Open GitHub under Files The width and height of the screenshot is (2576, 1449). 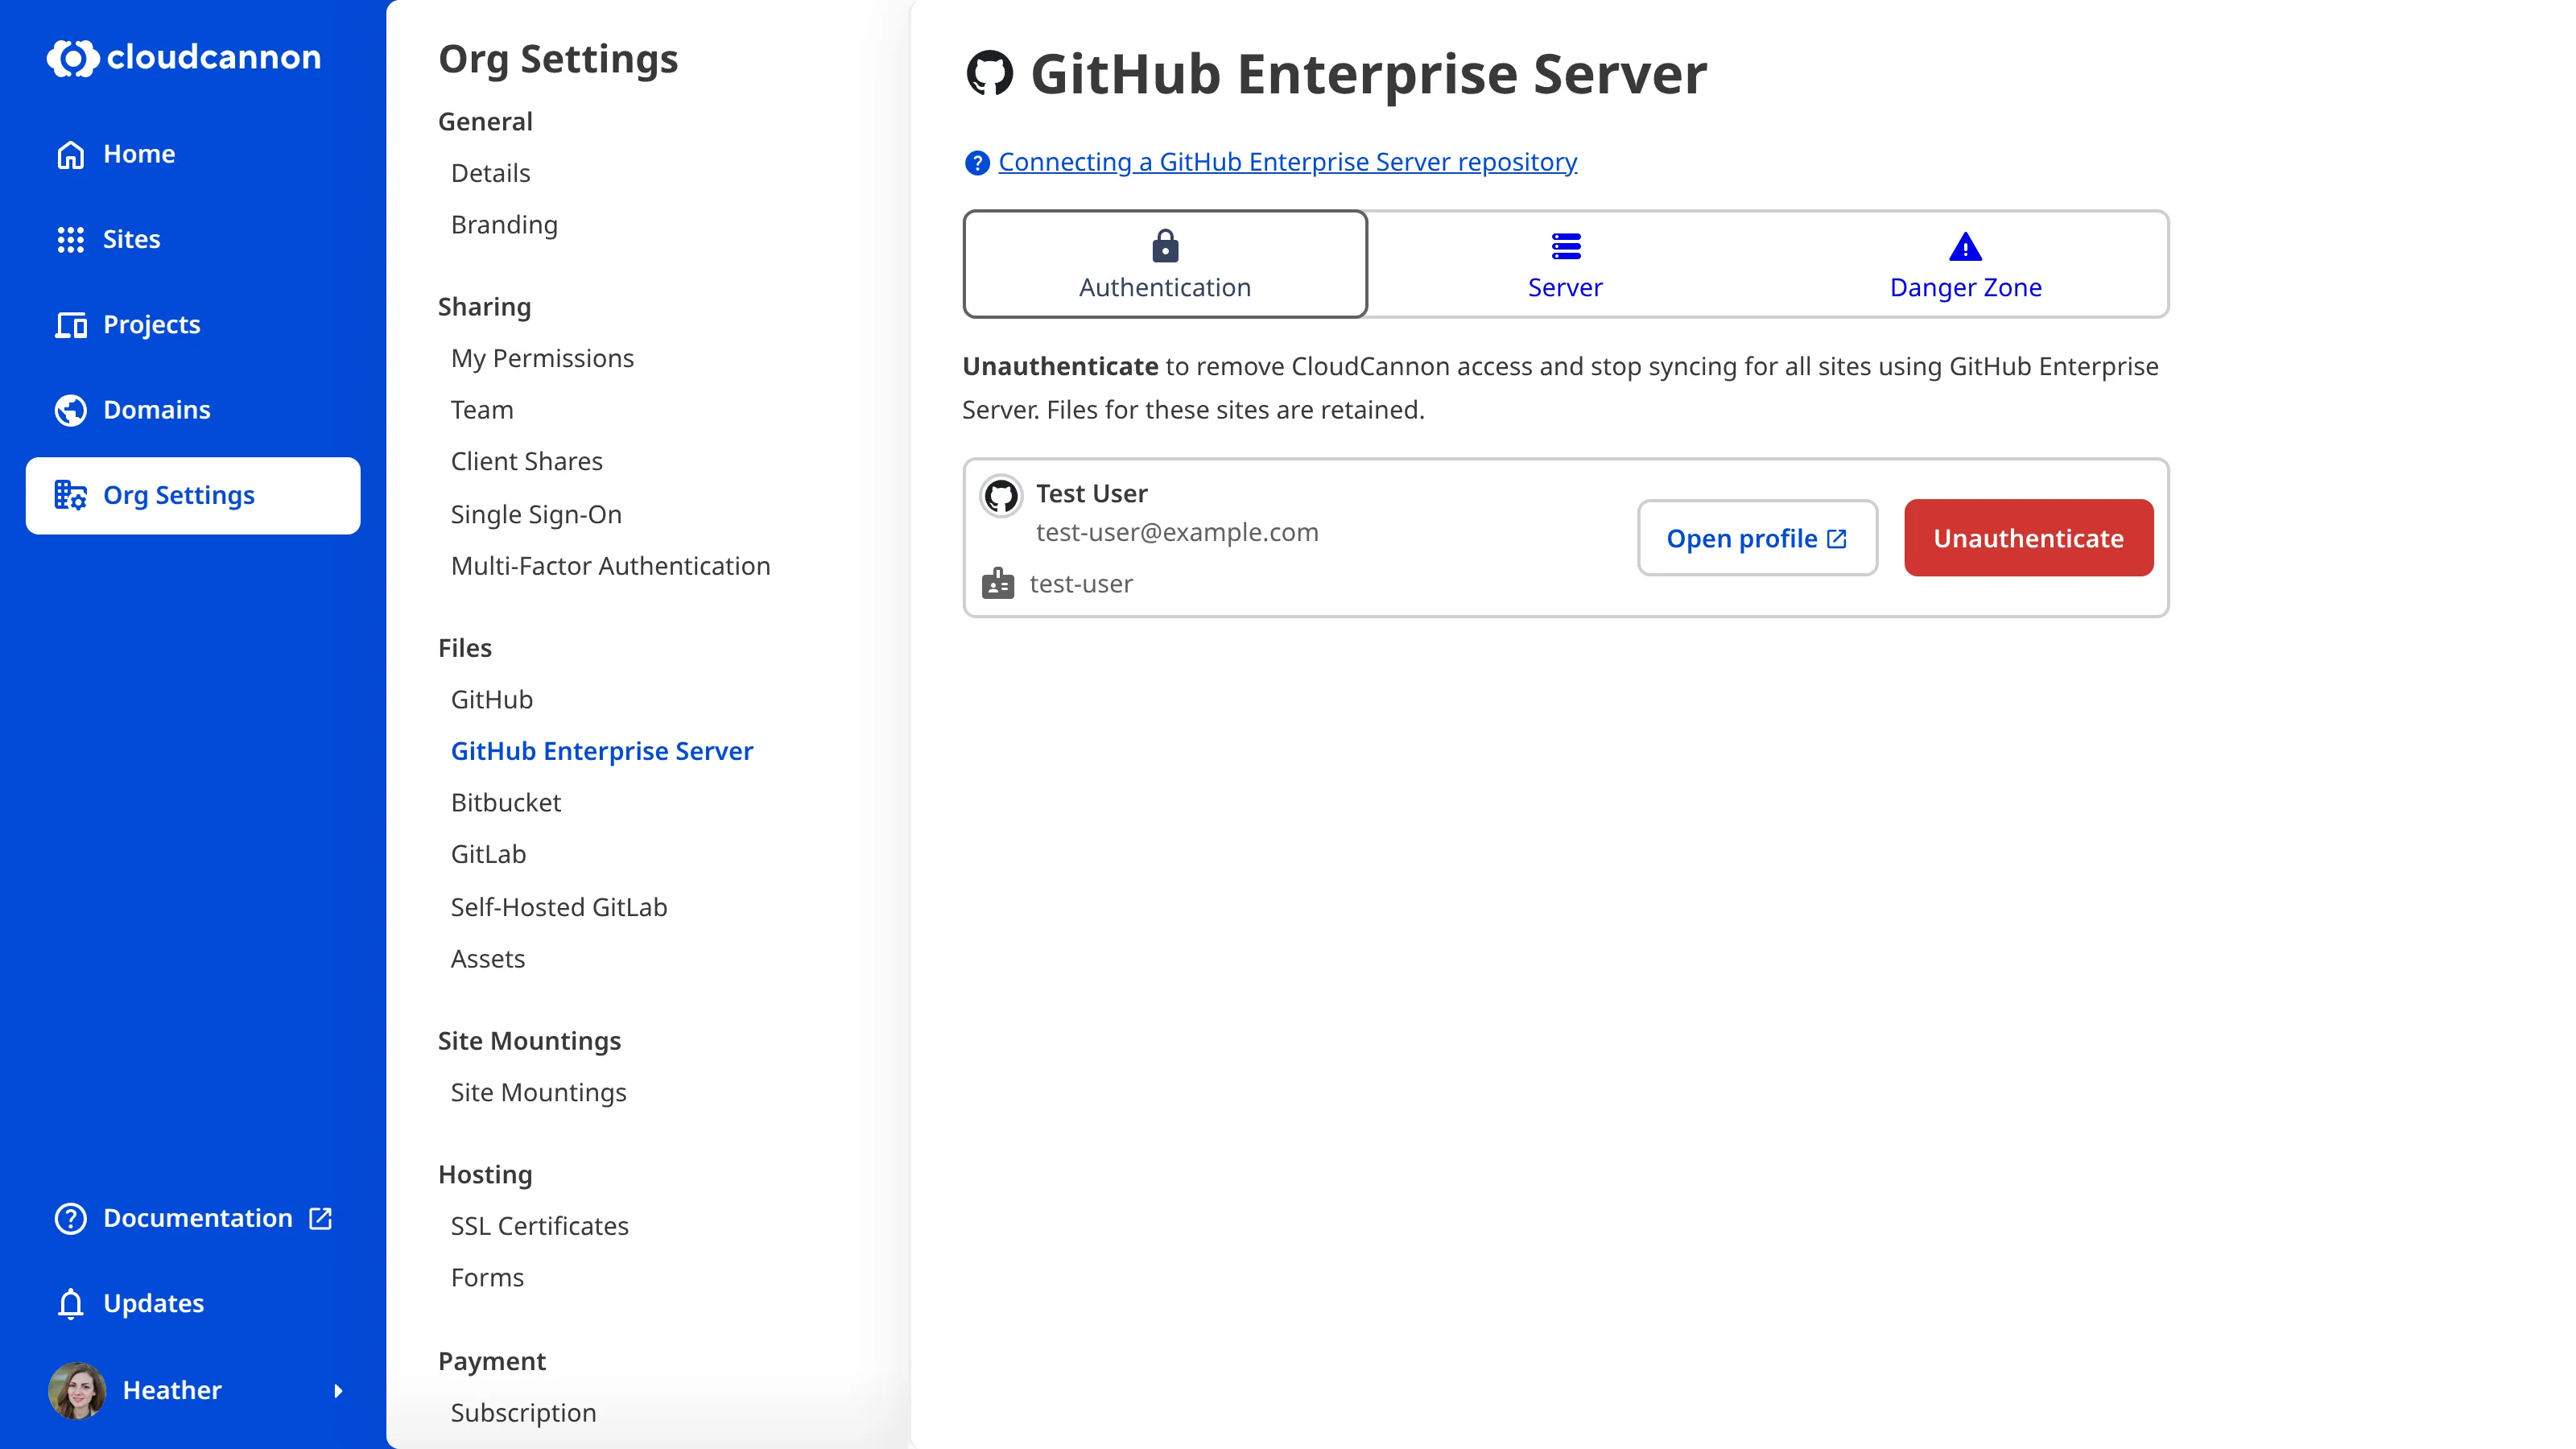point(491,699)
